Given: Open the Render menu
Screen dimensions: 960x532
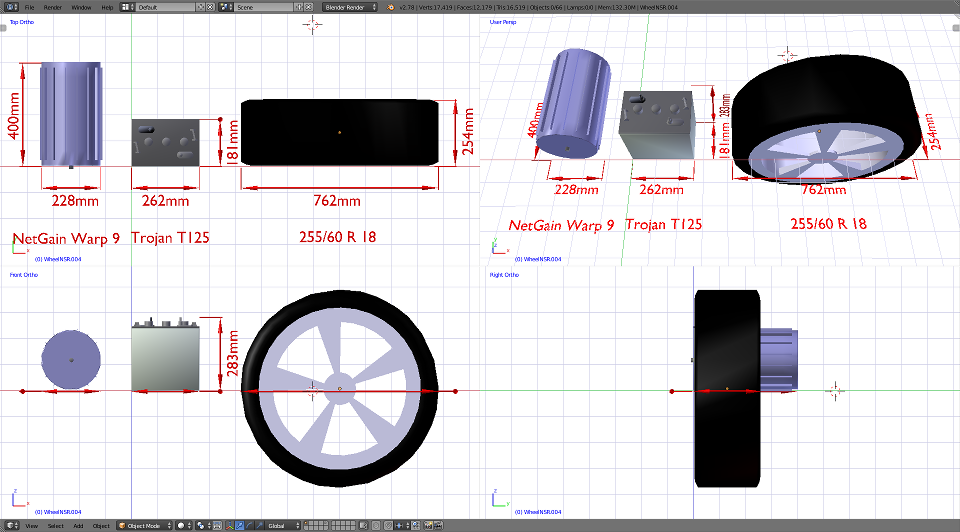Looking at the screenshot, I should 52,7.
